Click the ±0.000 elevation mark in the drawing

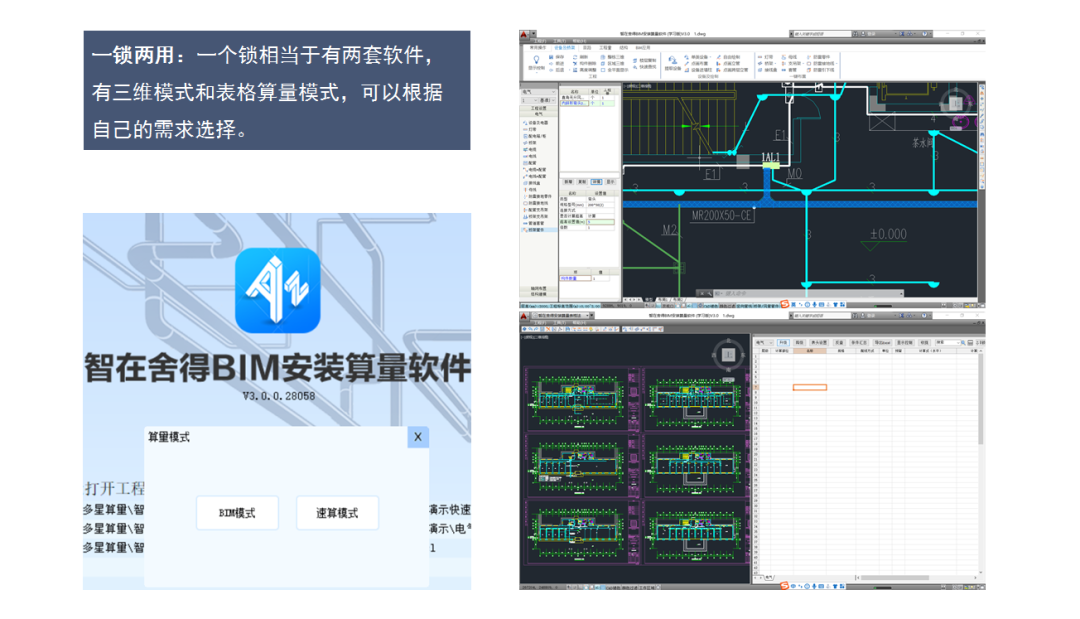tap(888, 234)
